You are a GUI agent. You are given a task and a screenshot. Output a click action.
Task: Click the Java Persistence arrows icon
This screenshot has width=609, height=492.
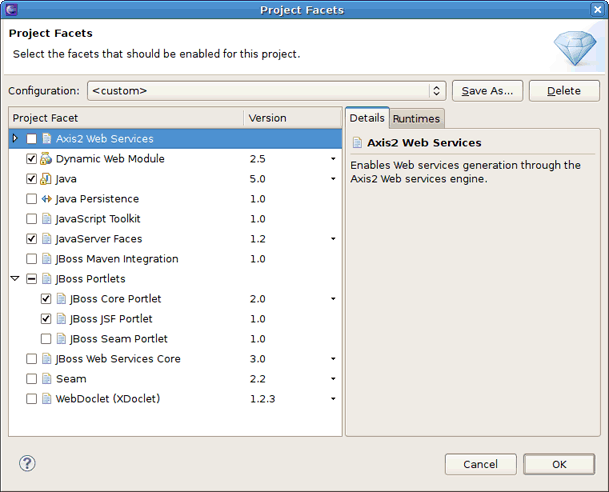[x=46, y=199]
